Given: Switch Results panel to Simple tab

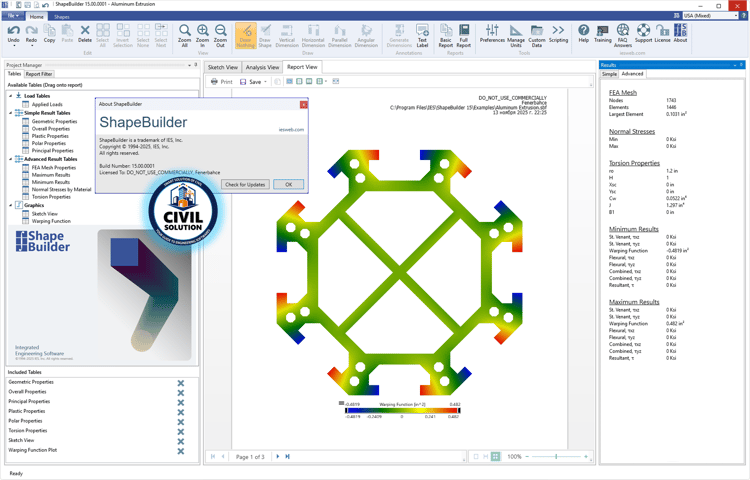Looking at the screenshot, I should pyautogui.click(x=609, y=74).
